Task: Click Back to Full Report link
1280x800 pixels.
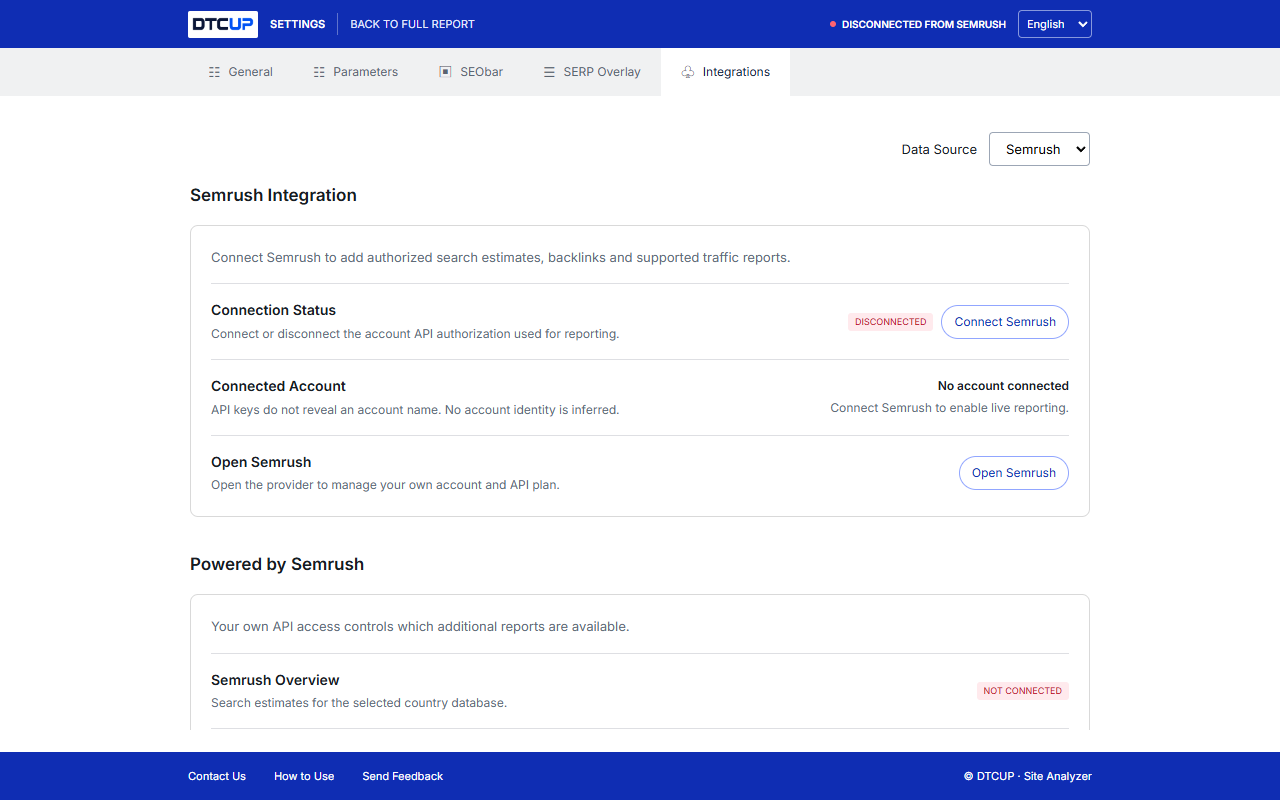Action: click(x=412, y=24)
